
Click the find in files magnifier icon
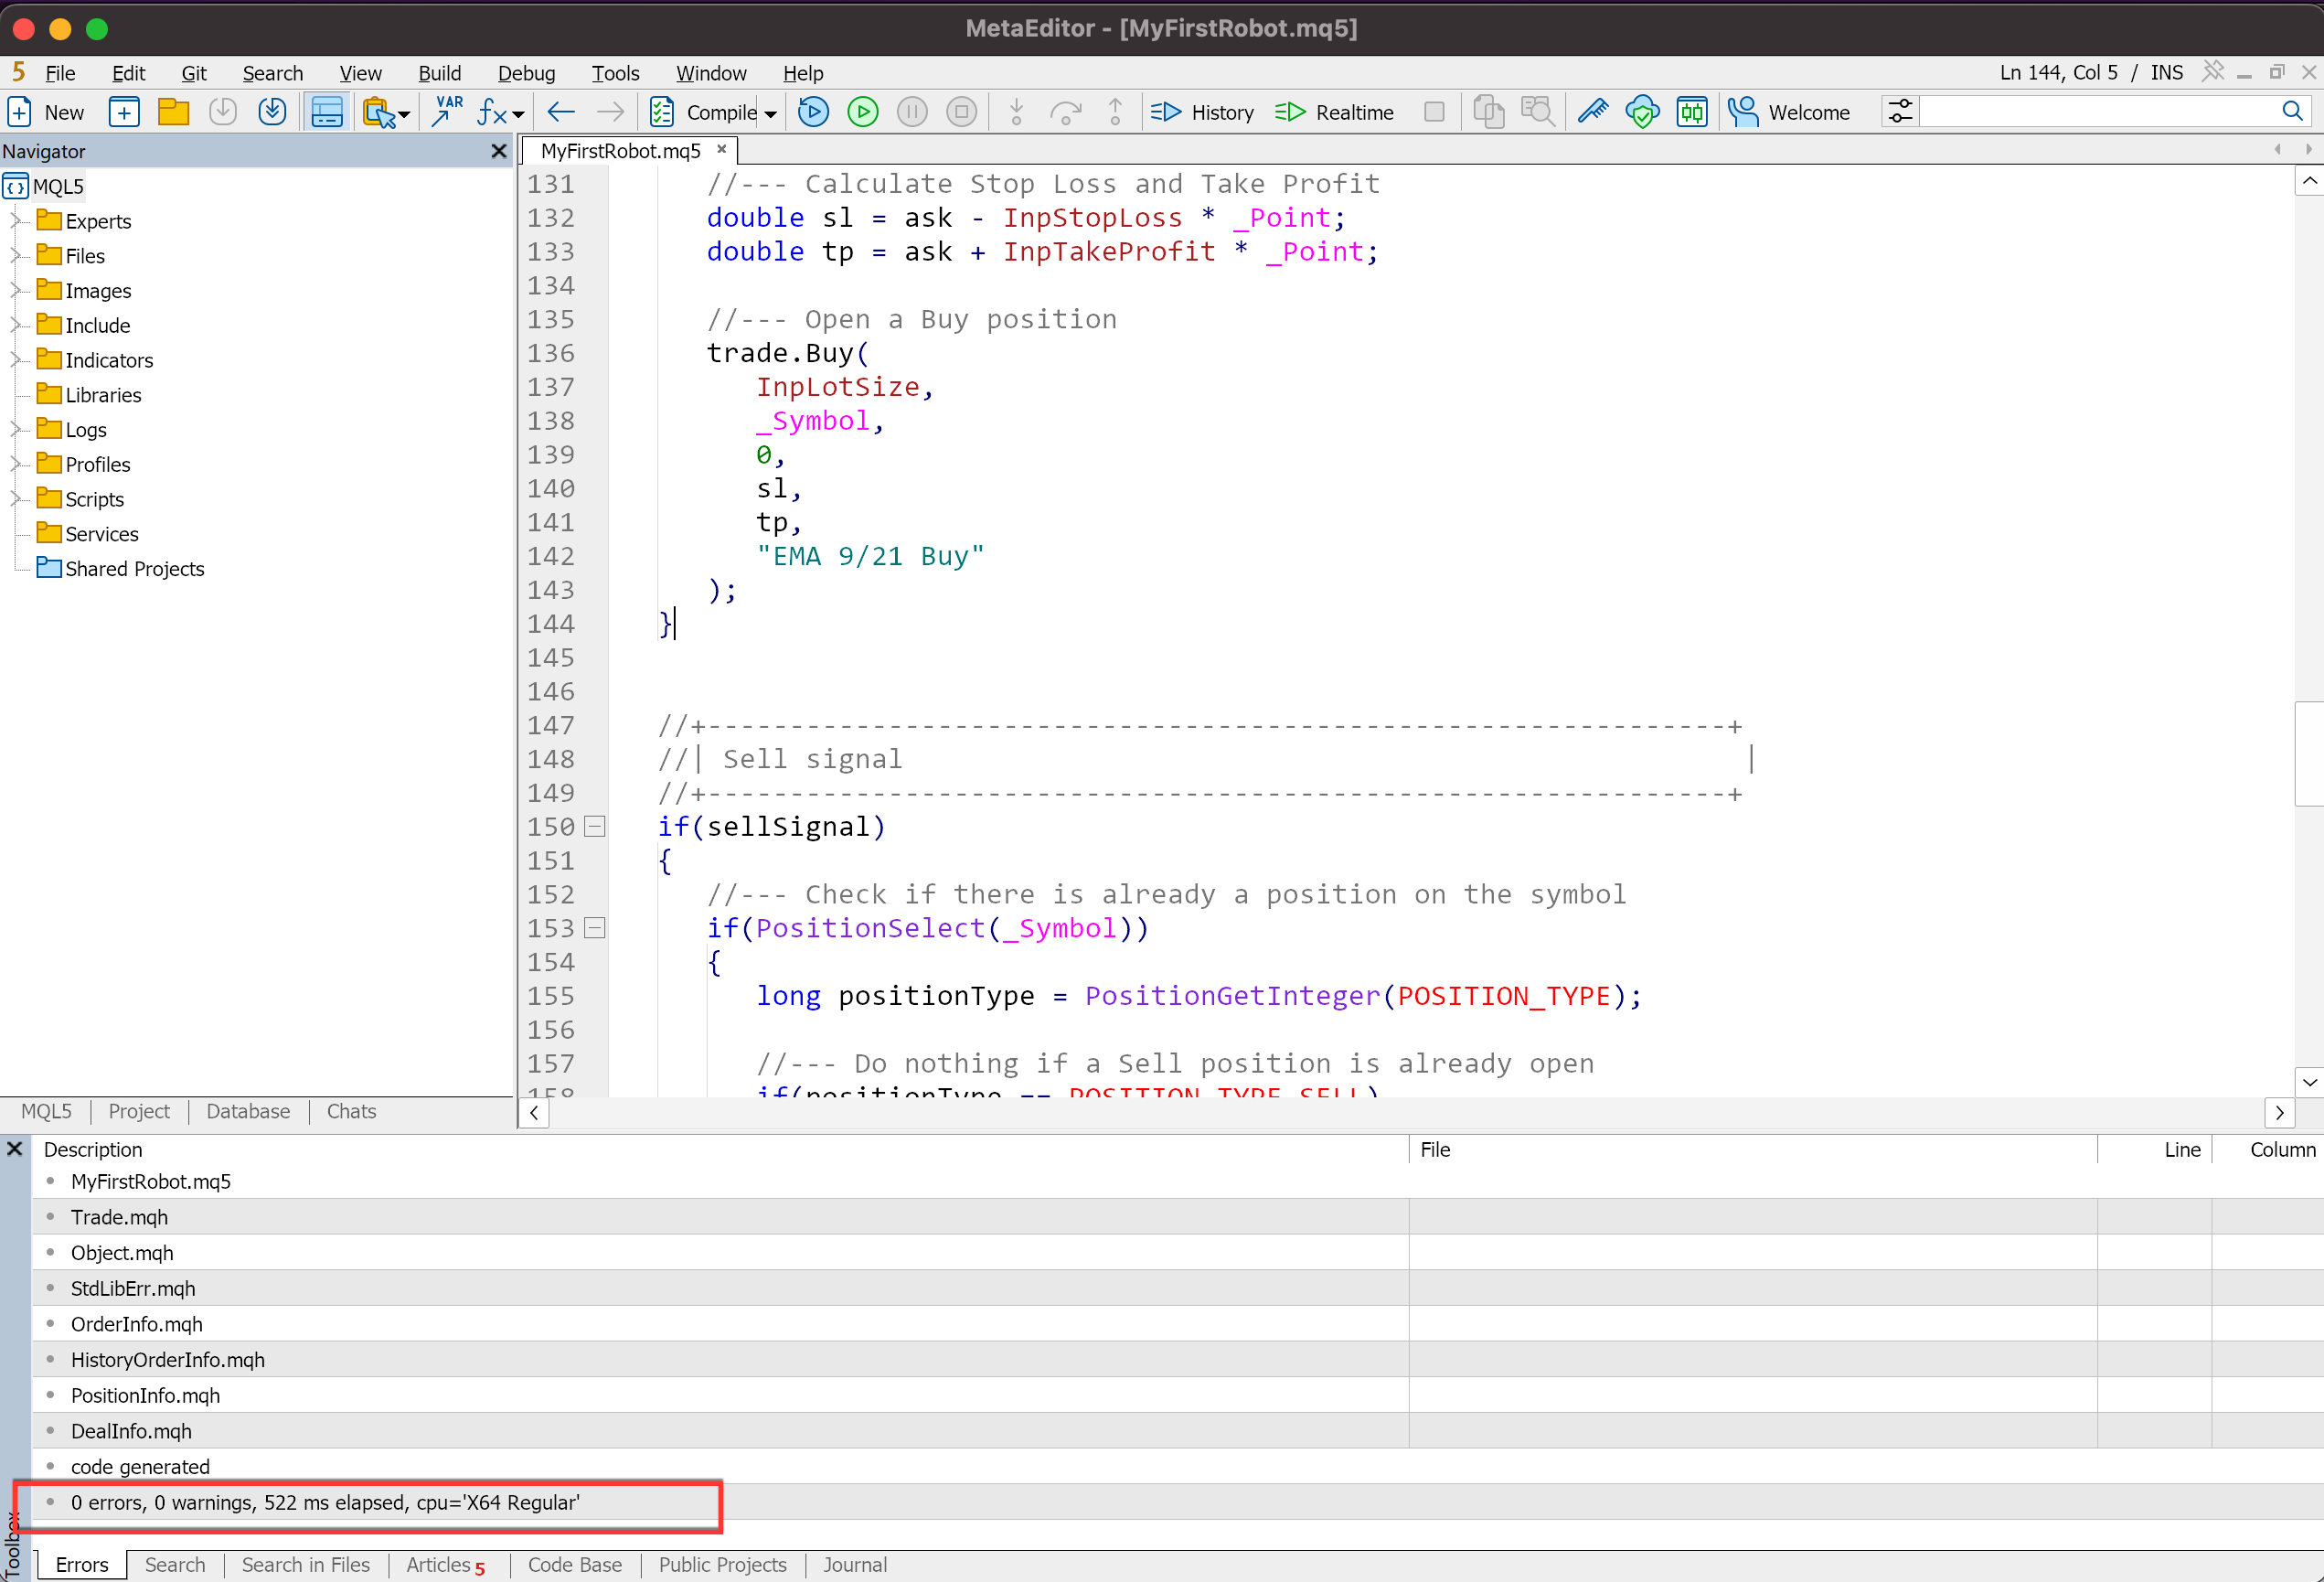[x=1538, y=112]
